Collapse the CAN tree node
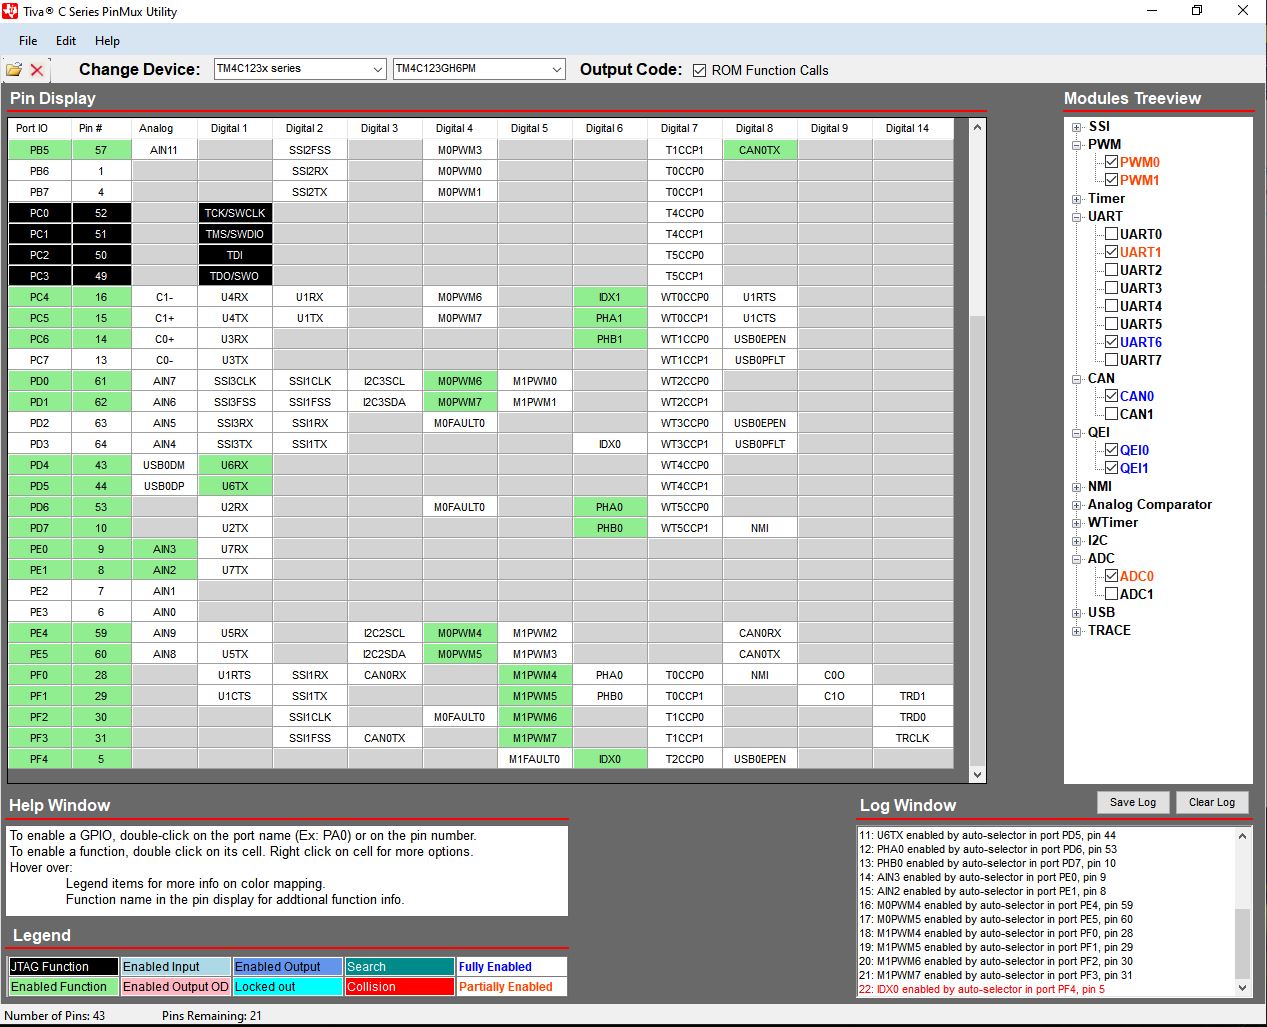 (x=1077, y=379)
